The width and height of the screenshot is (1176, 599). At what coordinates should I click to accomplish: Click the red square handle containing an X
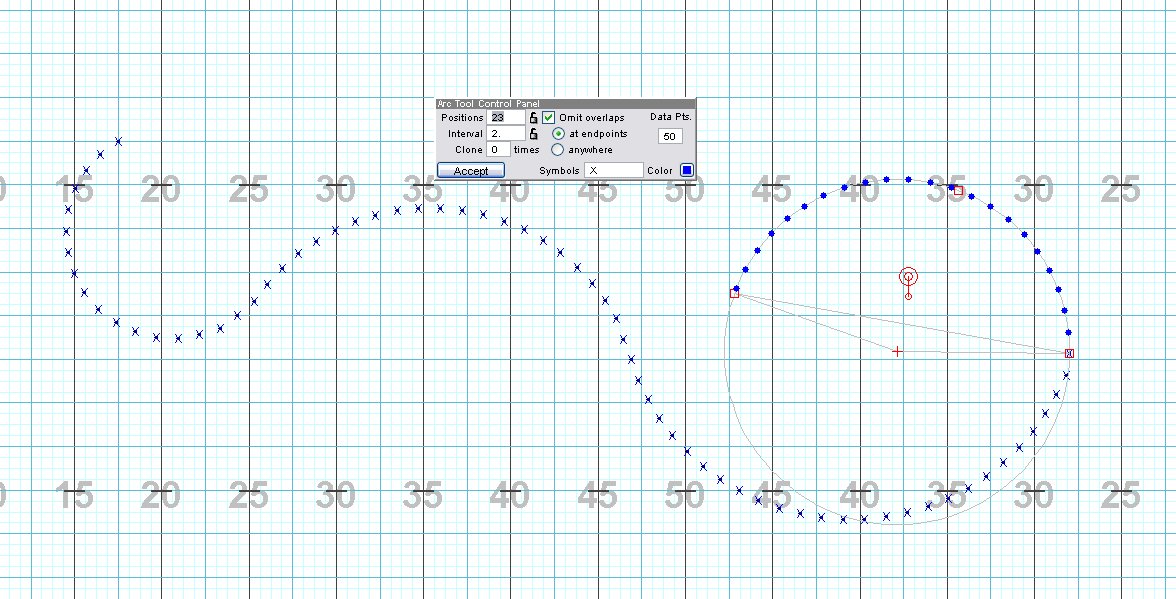1070,353
